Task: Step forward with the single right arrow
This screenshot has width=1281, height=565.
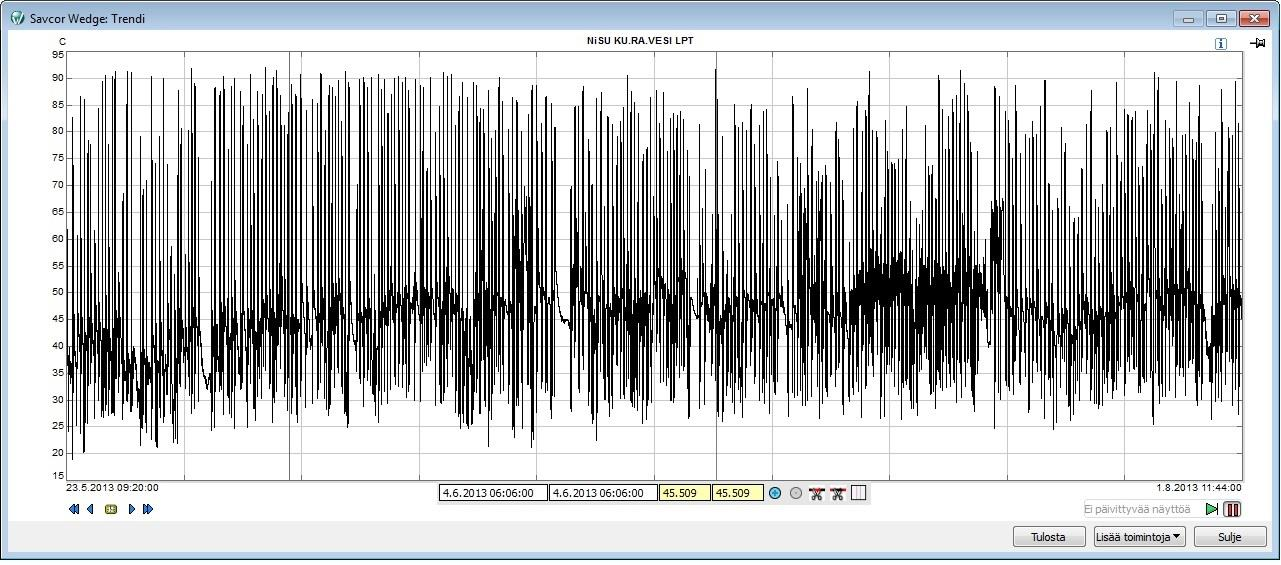Action: pyautogui.click(x=132, y=509)
